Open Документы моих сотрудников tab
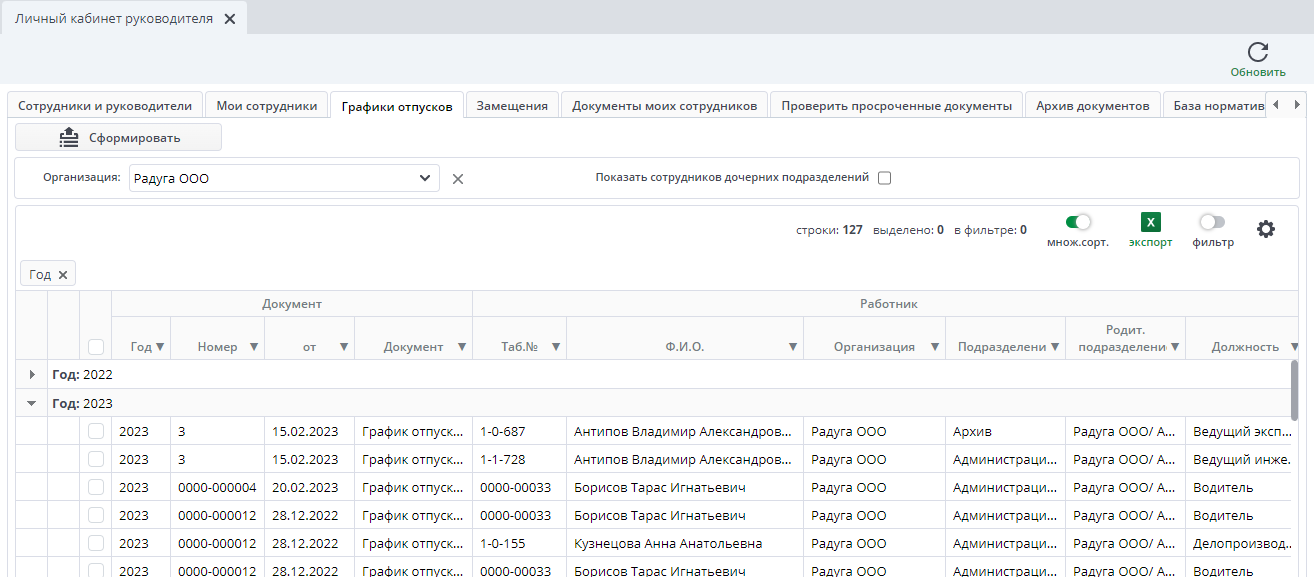 point(664,105)
